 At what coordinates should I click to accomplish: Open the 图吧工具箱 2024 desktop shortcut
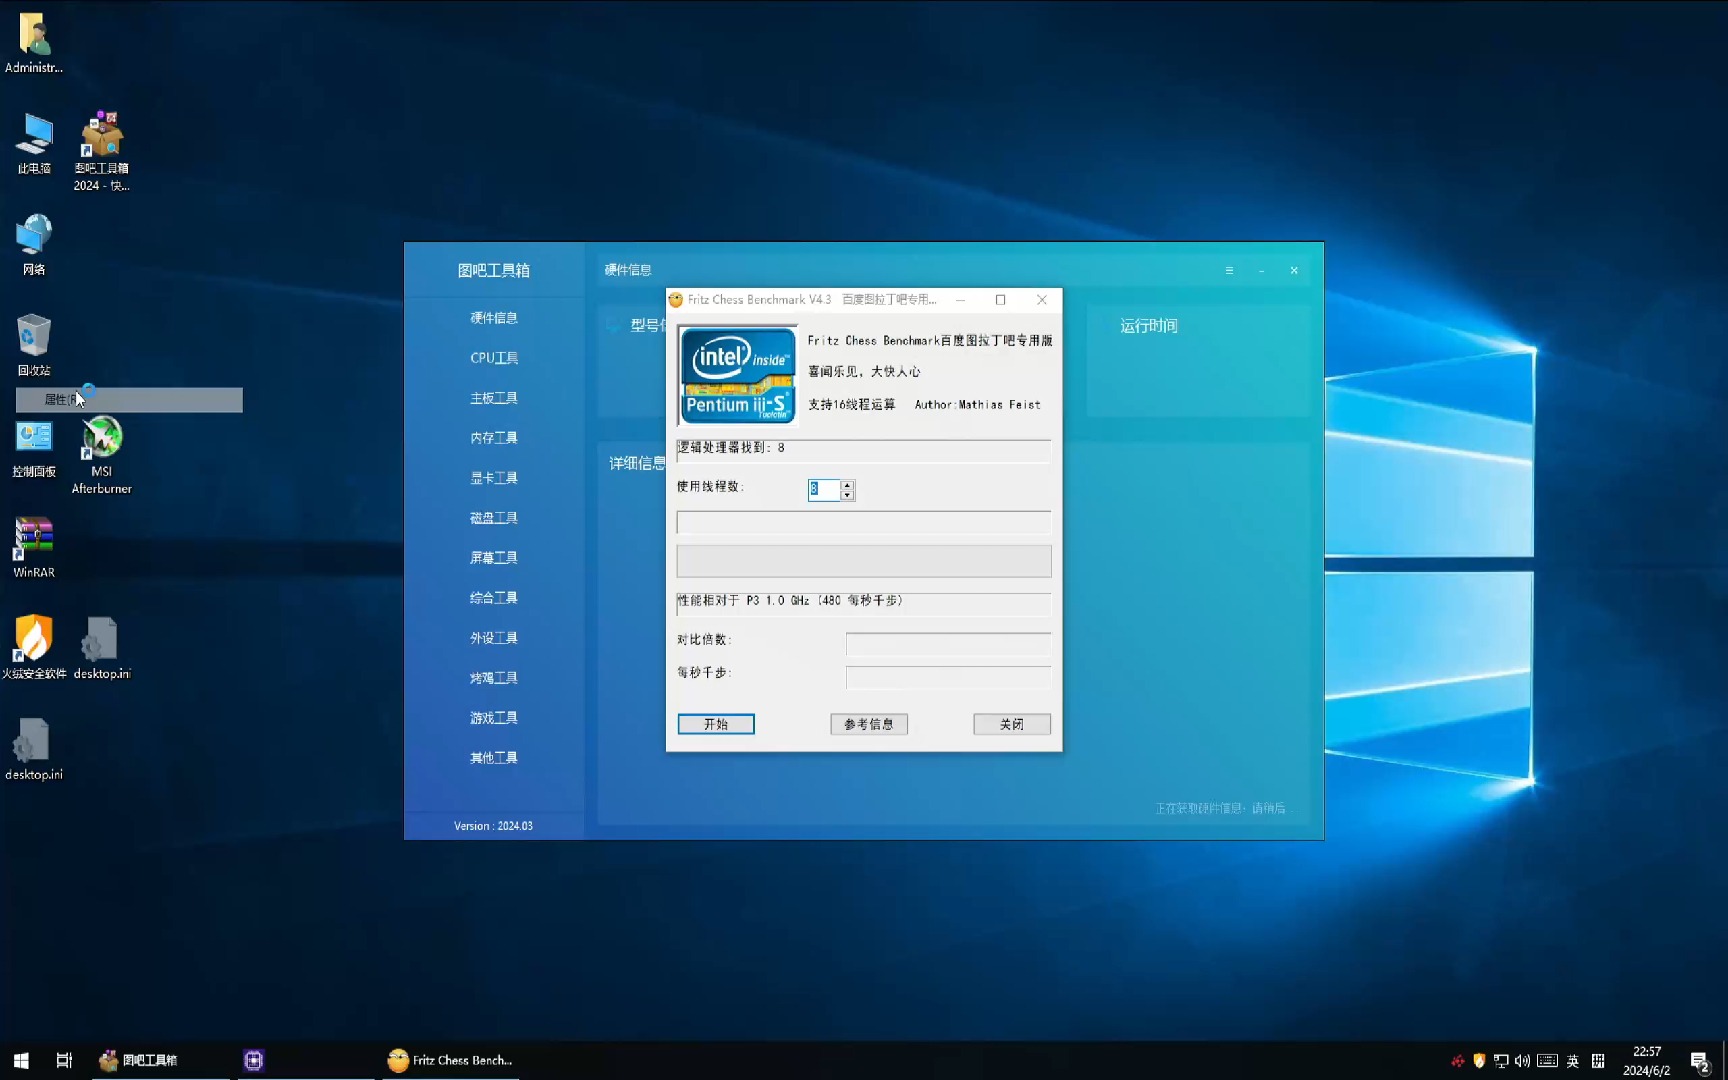point(101,151)
